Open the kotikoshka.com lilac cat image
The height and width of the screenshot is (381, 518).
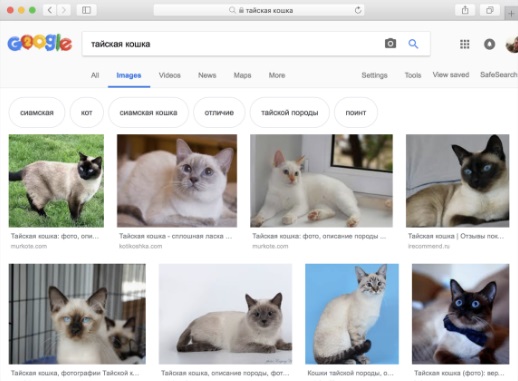pyautogui.click(x=177, y=181)
